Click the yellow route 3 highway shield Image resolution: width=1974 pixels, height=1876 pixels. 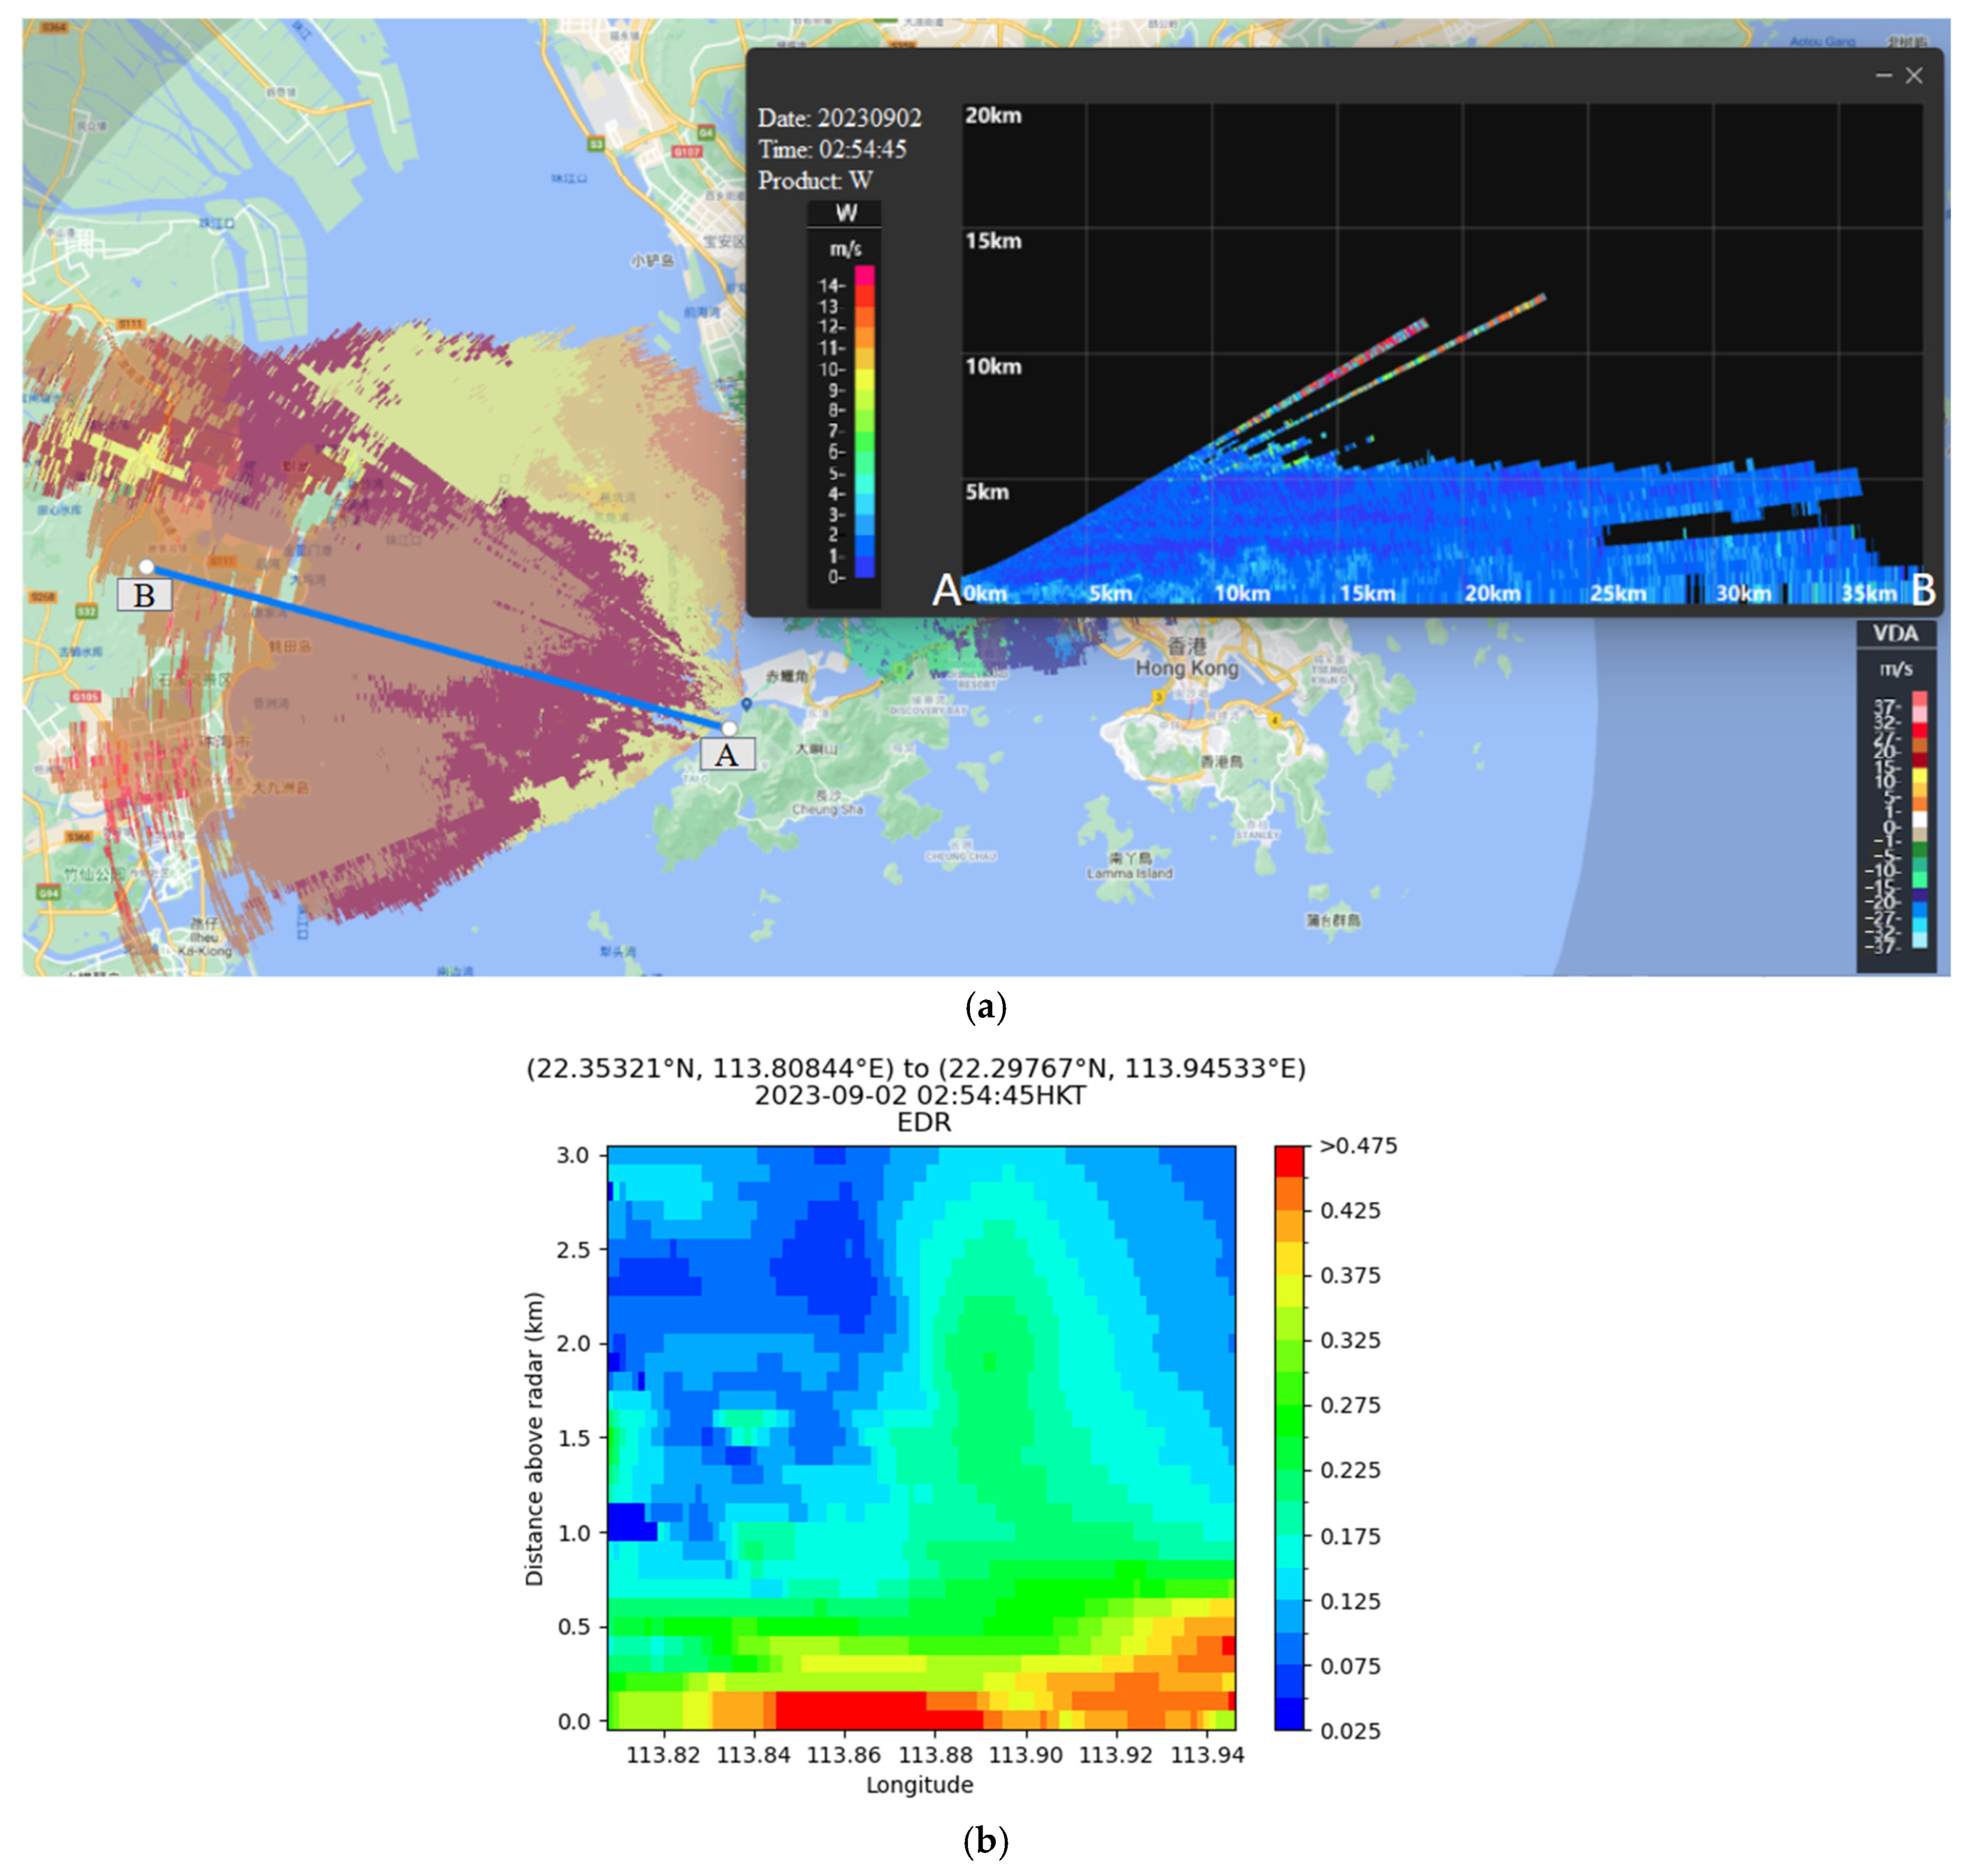point(1158,696)
